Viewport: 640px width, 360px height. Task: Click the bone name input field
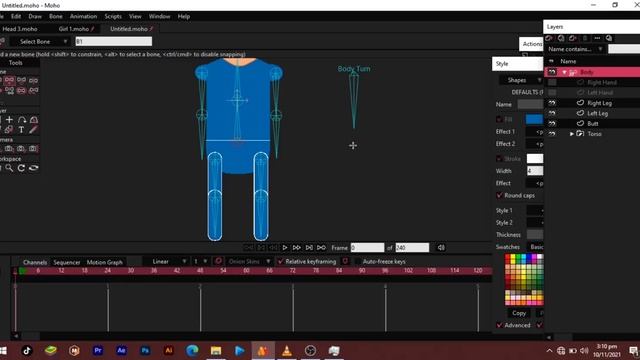[113, 41]
